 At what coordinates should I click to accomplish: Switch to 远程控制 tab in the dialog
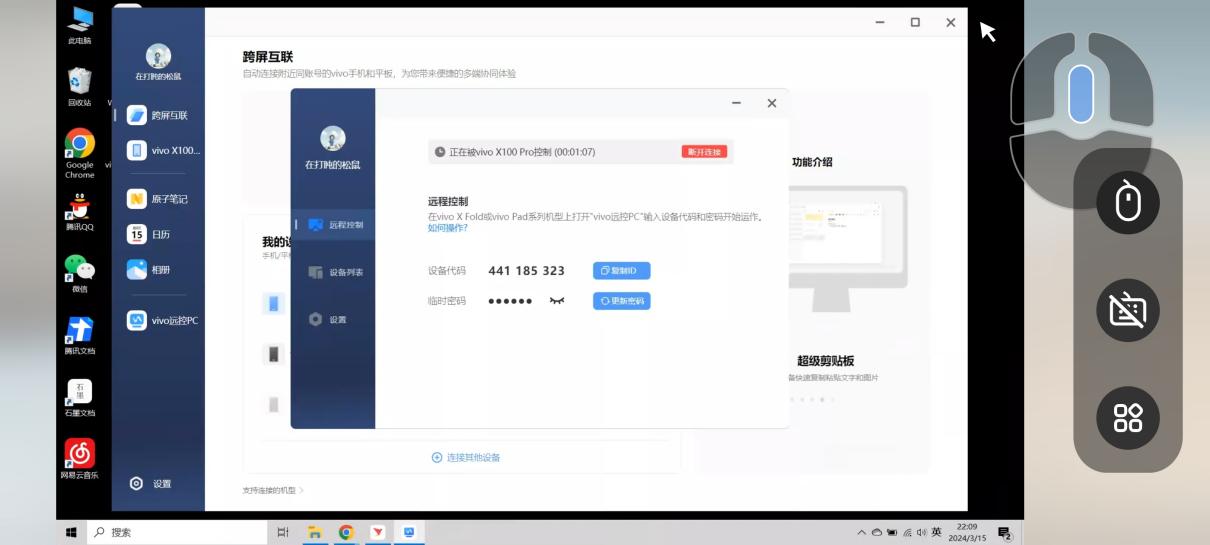tap(335, 225)
